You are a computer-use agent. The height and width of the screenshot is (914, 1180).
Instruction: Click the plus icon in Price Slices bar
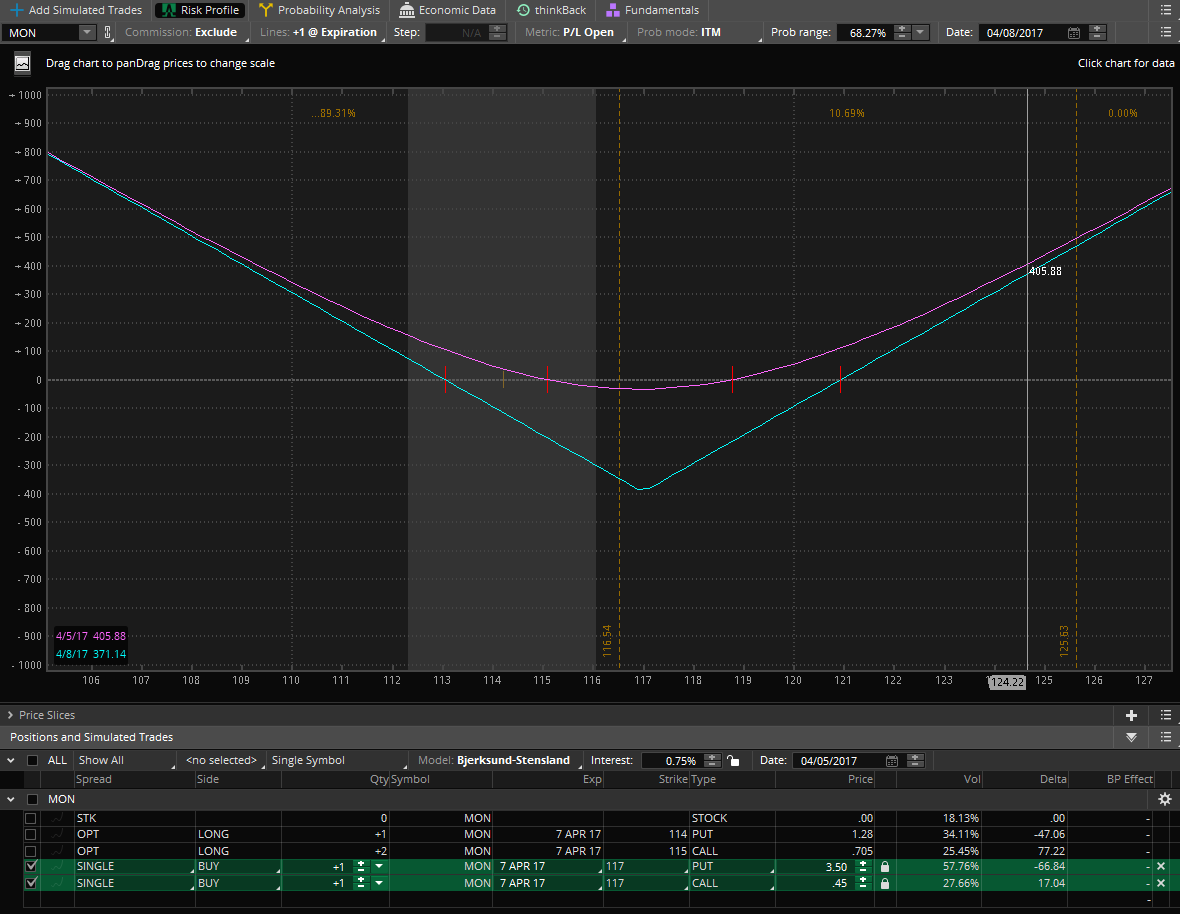[x=1131, y=715]
